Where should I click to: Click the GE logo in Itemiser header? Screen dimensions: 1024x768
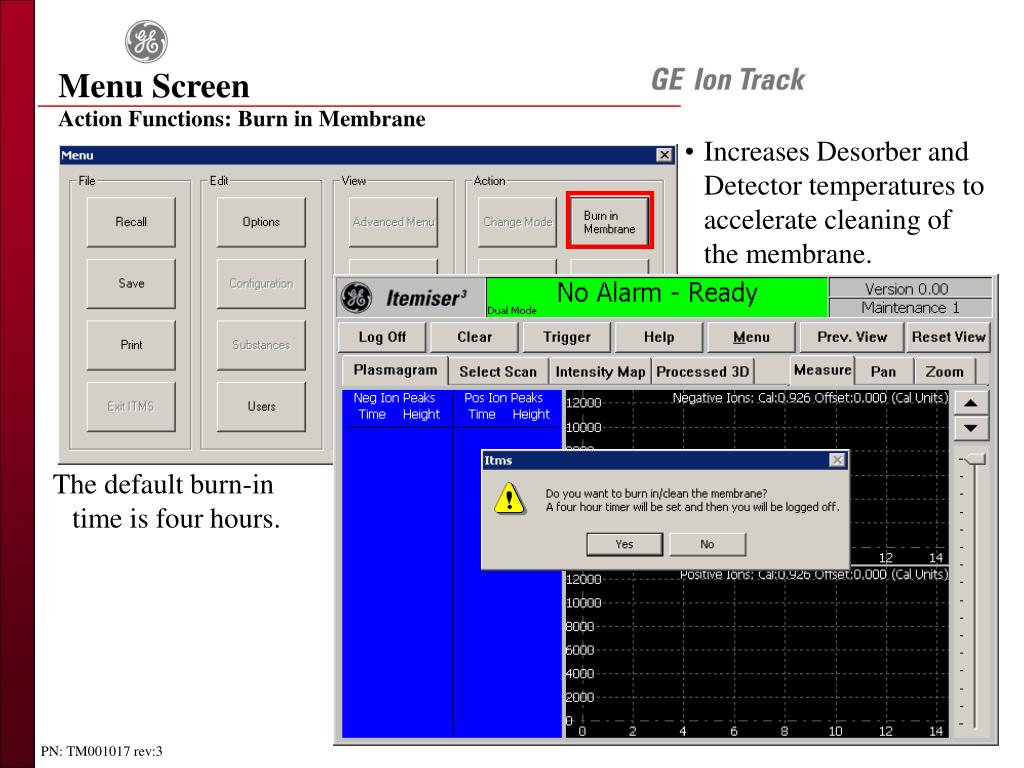[356, 297]
